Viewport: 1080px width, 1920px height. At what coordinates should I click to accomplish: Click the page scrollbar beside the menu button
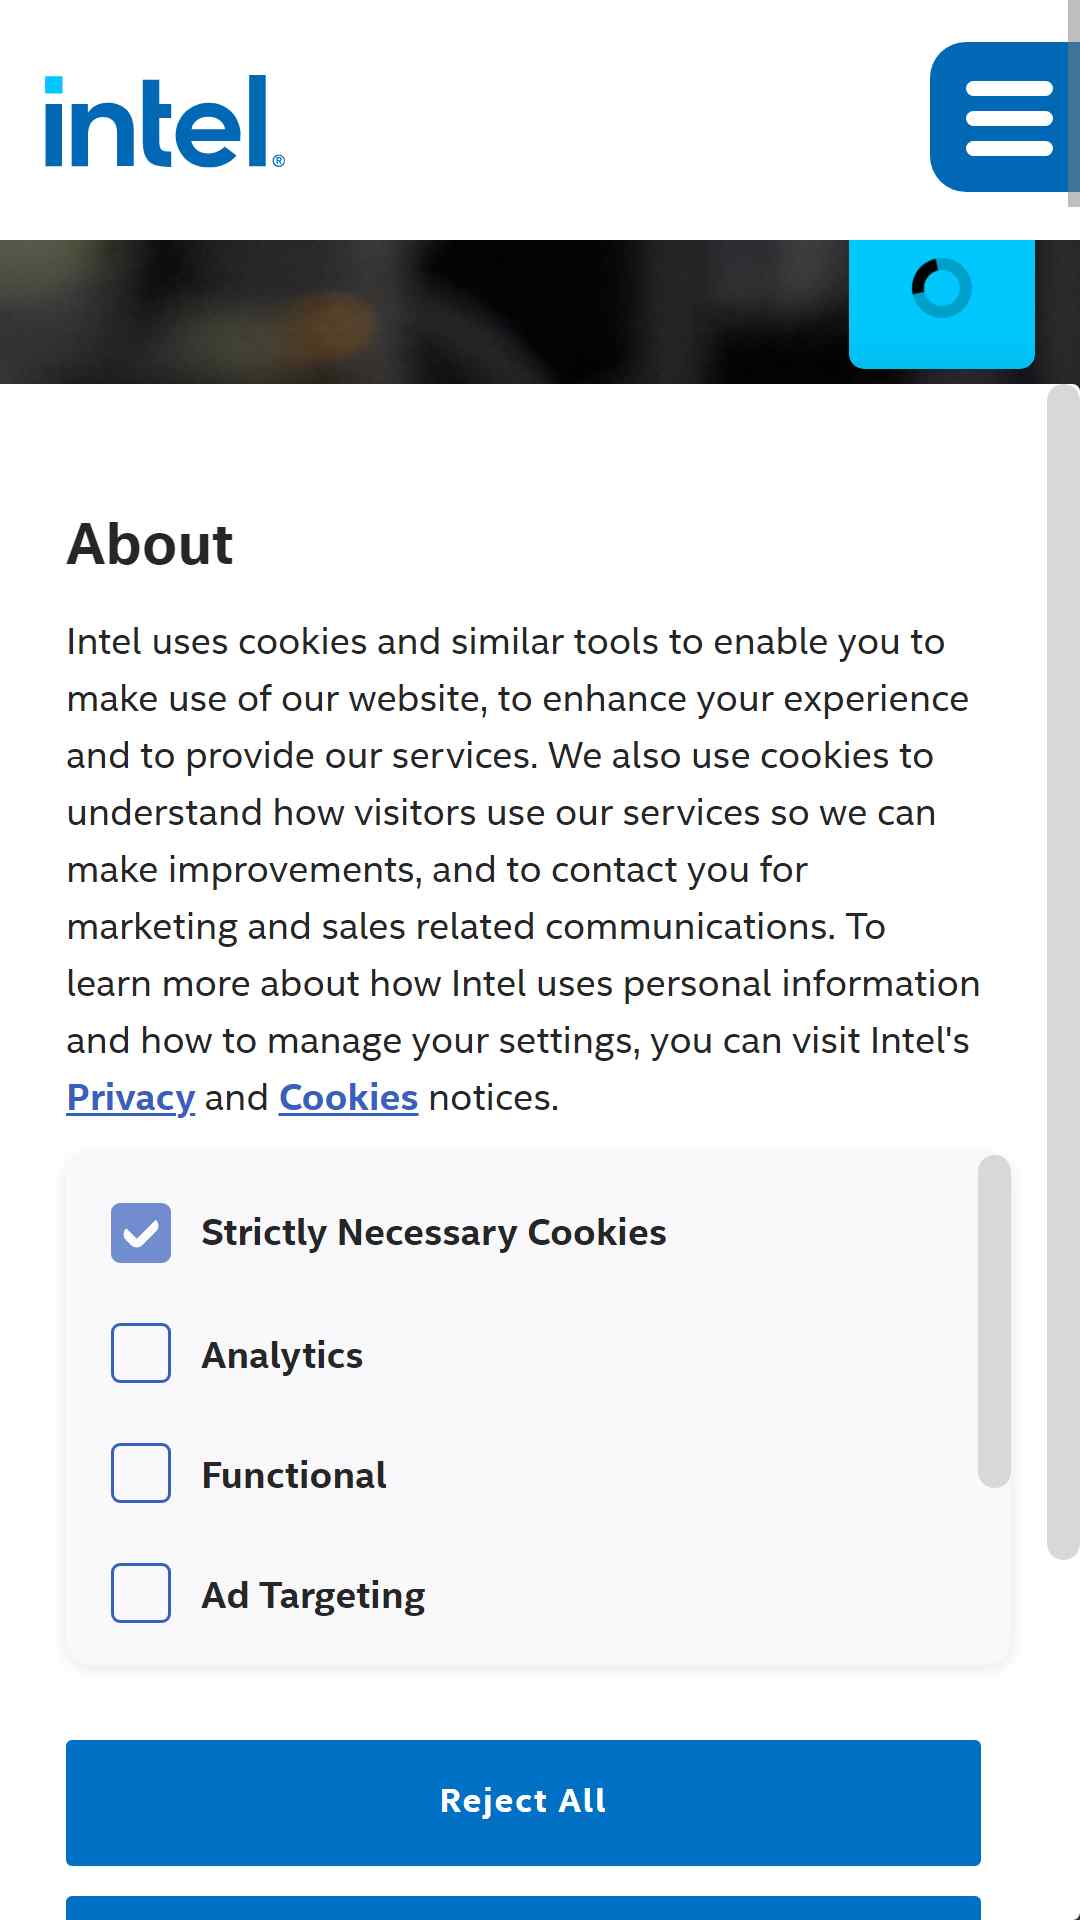[1074, 103]
